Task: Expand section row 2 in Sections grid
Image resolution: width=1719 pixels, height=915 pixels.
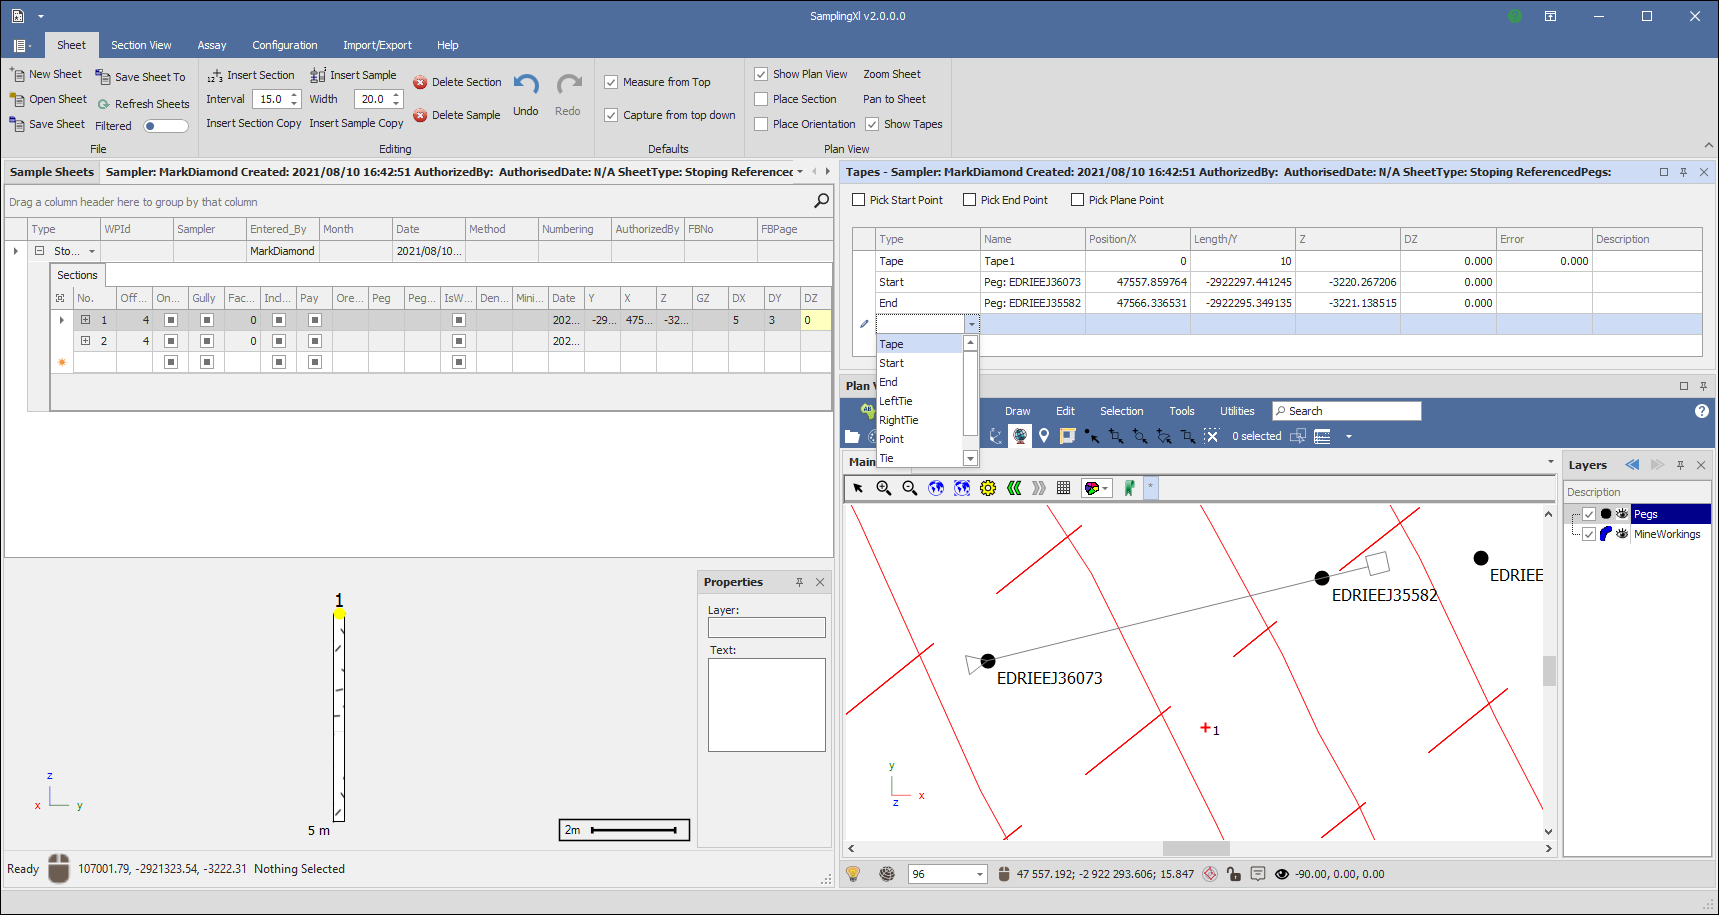Action: [x=86, y=341]
